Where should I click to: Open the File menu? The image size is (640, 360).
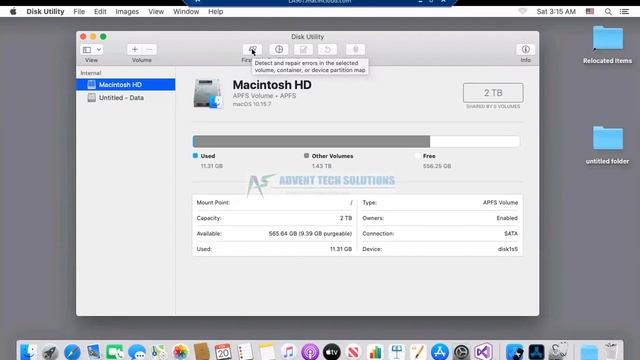(x=79, y=11)
